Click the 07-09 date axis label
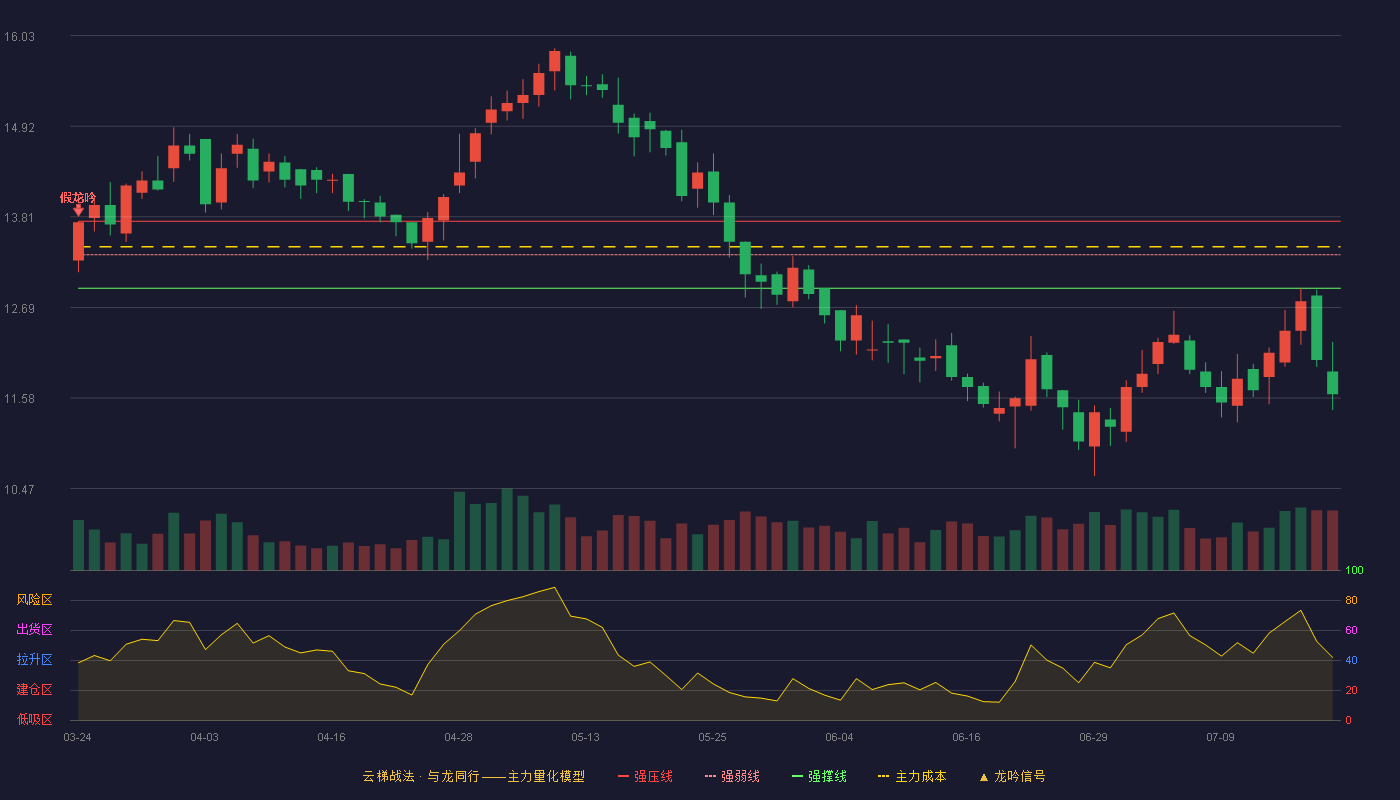Viewport: 1400px width, 800px height. (x=1220, y=737)
